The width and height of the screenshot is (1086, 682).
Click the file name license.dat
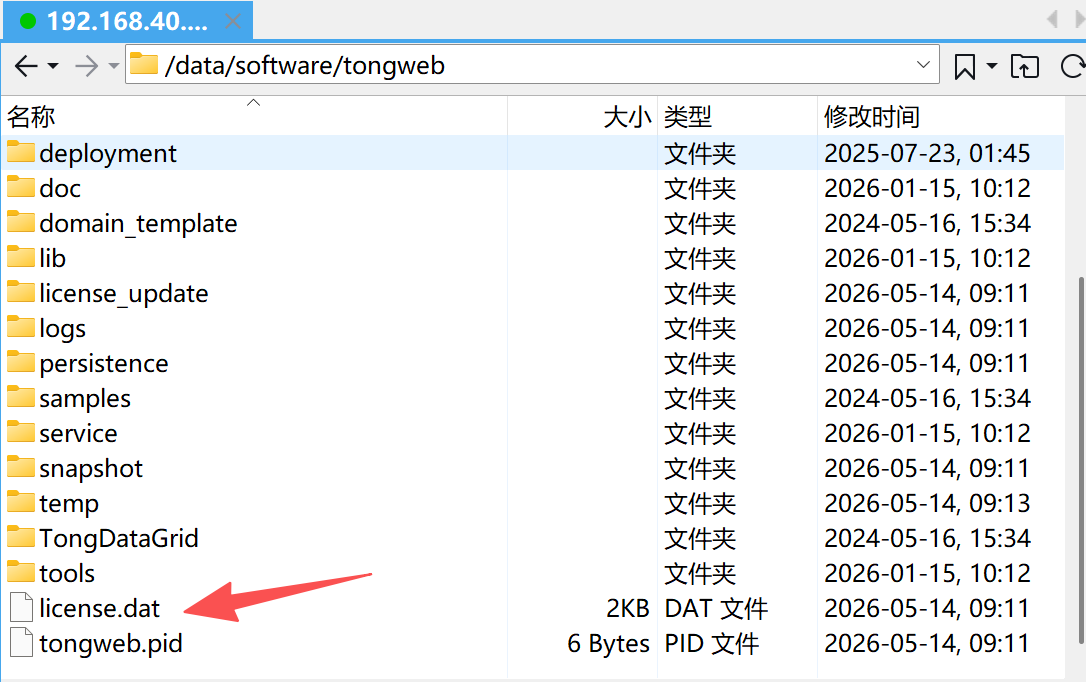(100, 608)
